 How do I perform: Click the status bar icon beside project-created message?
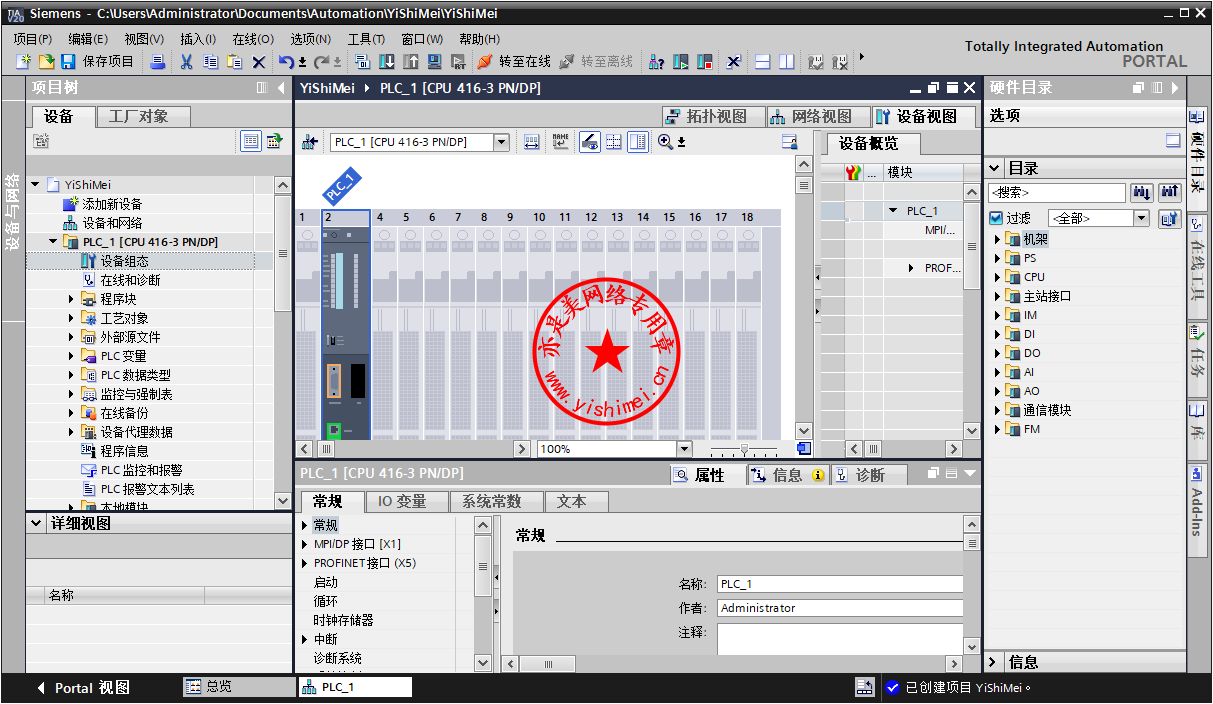tap(865, 687)
